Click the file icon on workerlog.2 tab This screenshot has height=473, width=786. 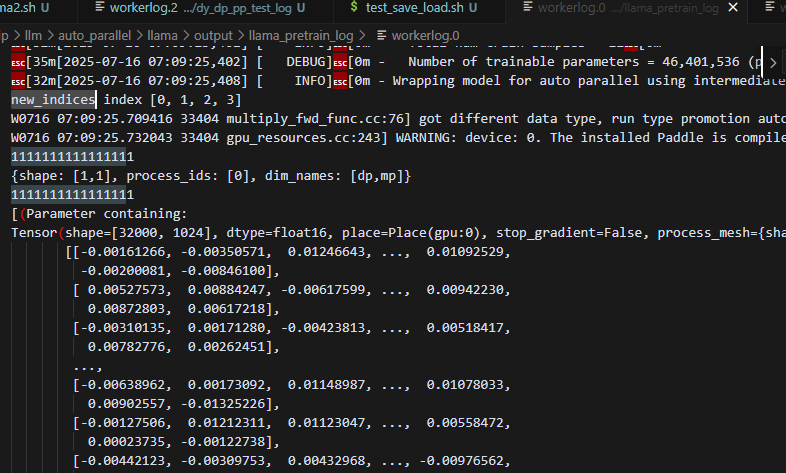click(100, 8)
